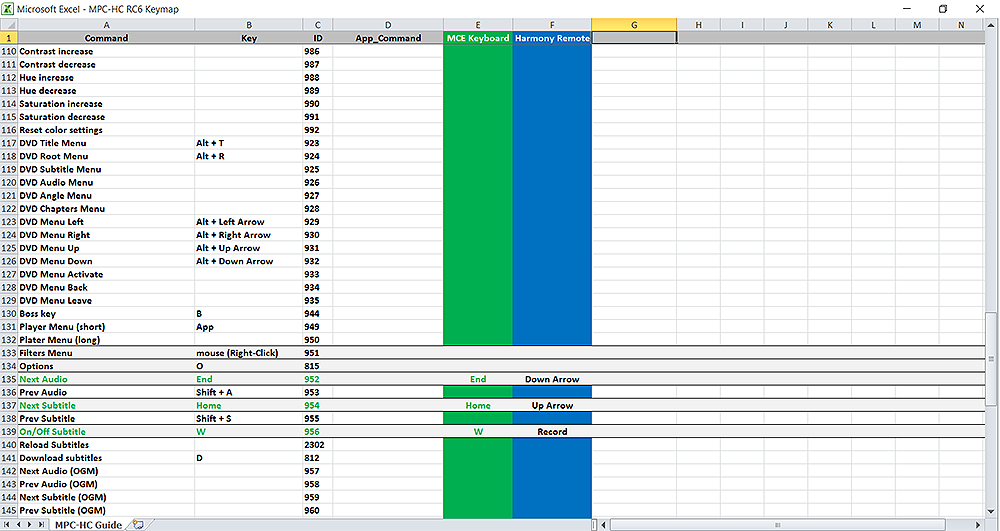Select the Prev Subtitle (OGM) cell
This screenshot has width=1000, height=531.
point(106,510)
